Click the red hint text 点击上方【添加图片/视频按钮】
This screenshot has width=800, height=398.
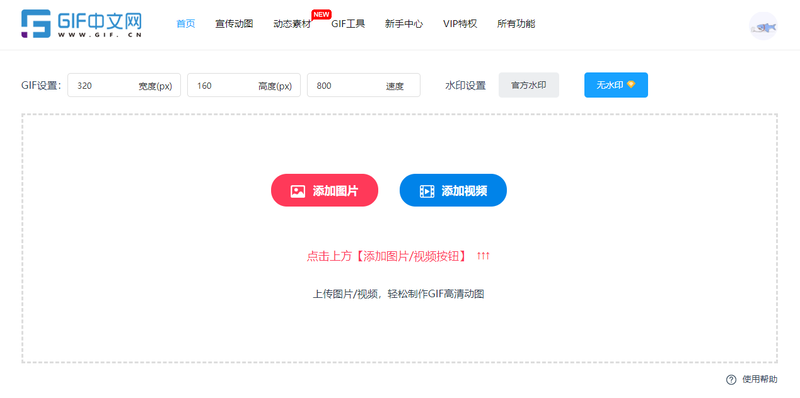point(387,256)
